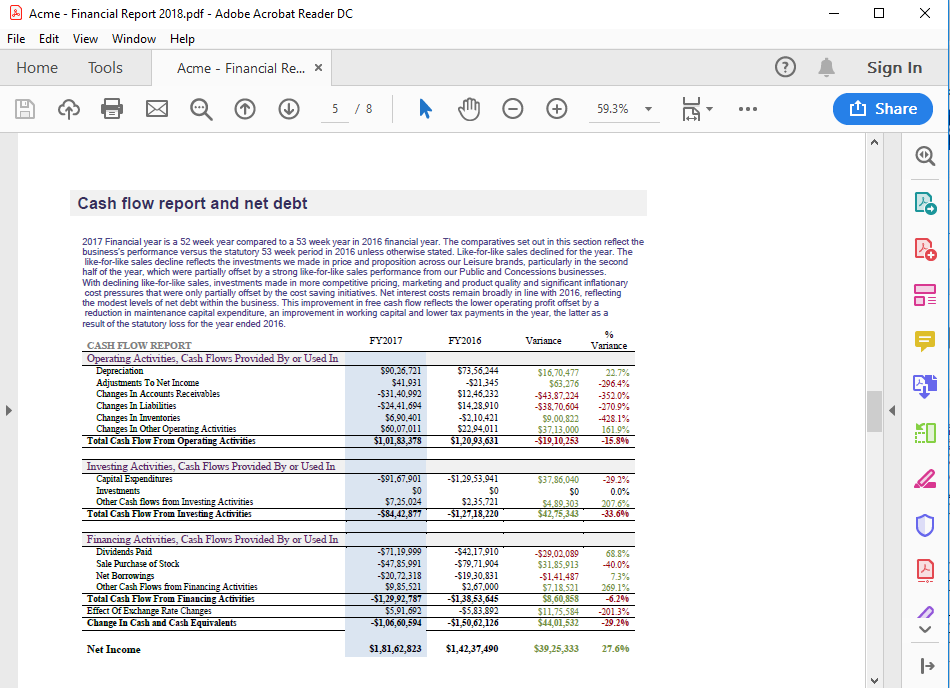Click the blue Share button

pyautogui.click(x=883, y=109)
